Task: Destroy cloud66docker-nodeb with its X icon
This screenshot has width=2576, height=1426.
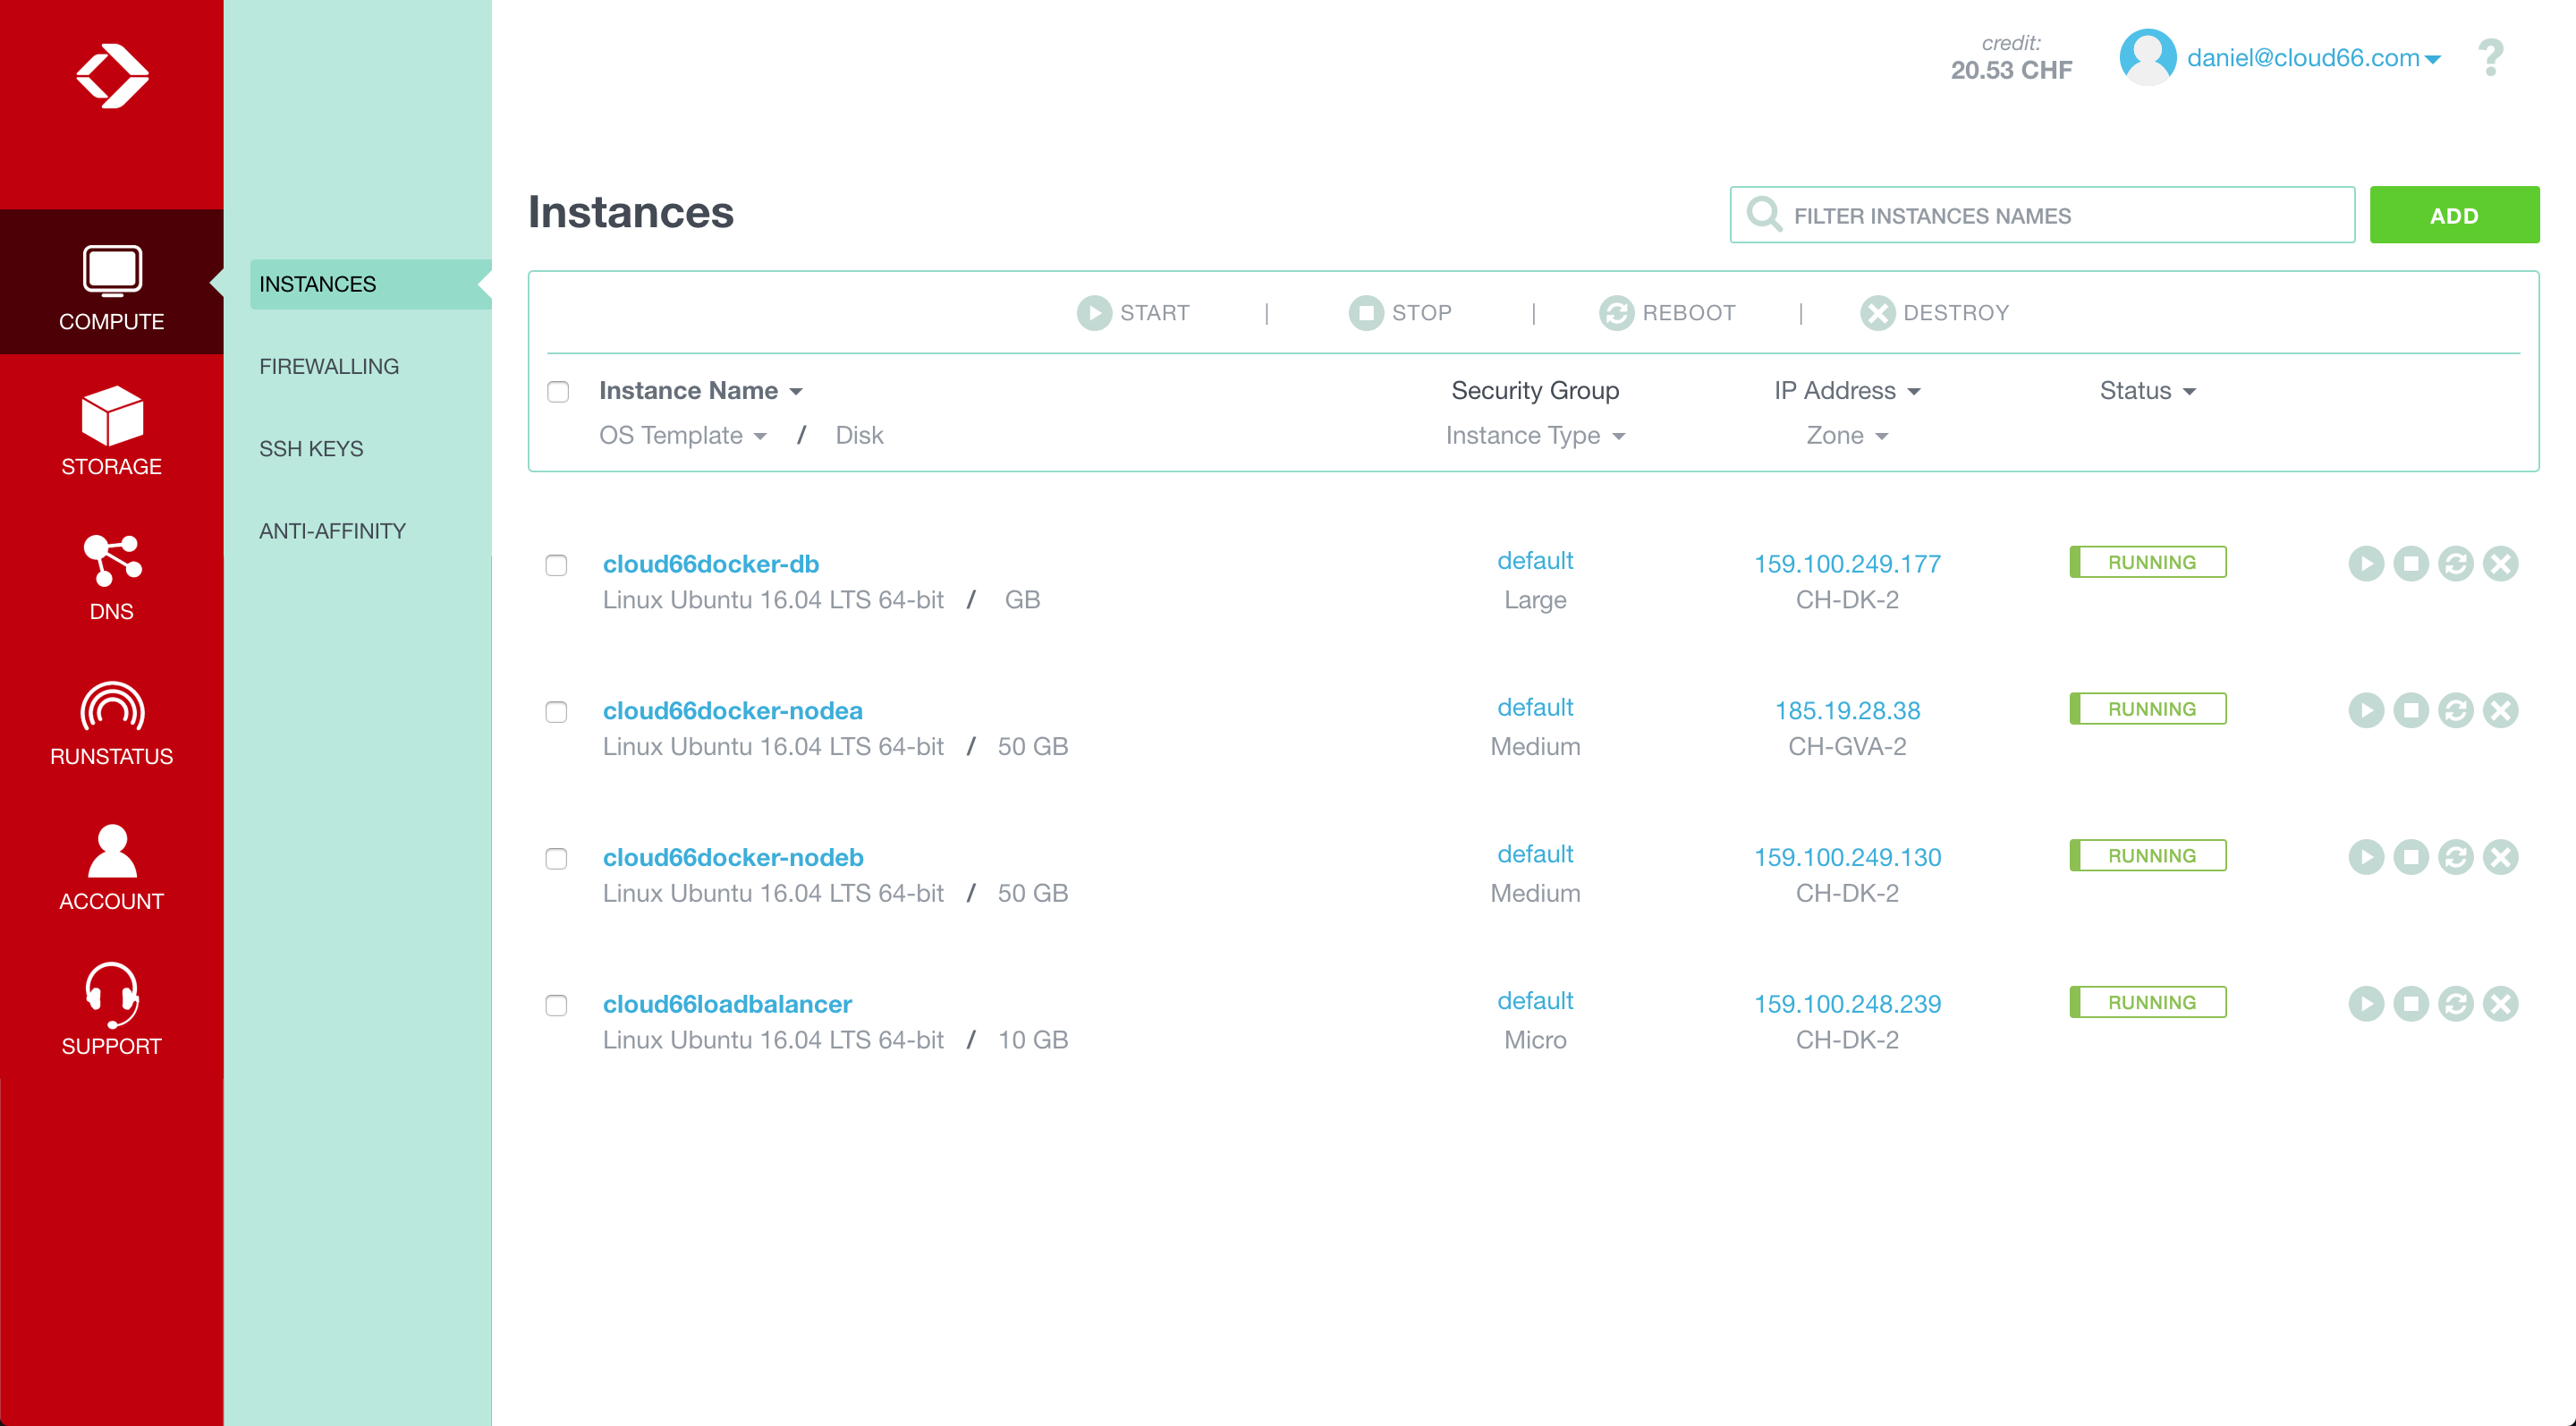Action: (2501, 857)
